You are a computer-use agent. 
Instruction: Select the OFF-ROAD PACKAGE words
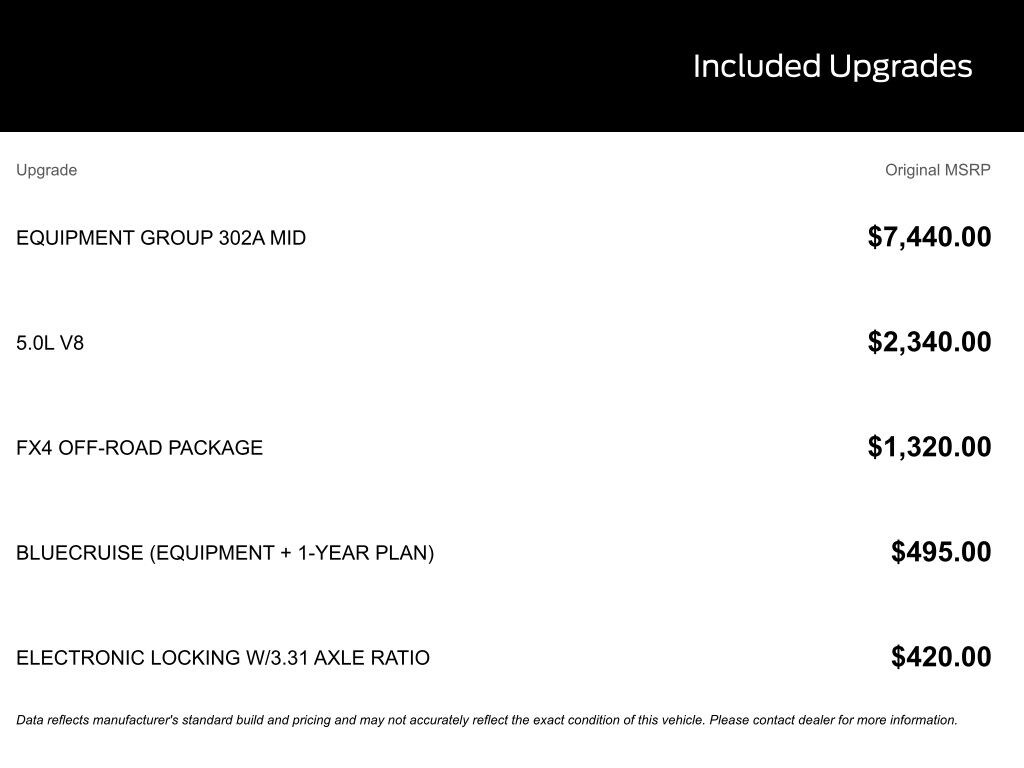click(x=161, y=448)
